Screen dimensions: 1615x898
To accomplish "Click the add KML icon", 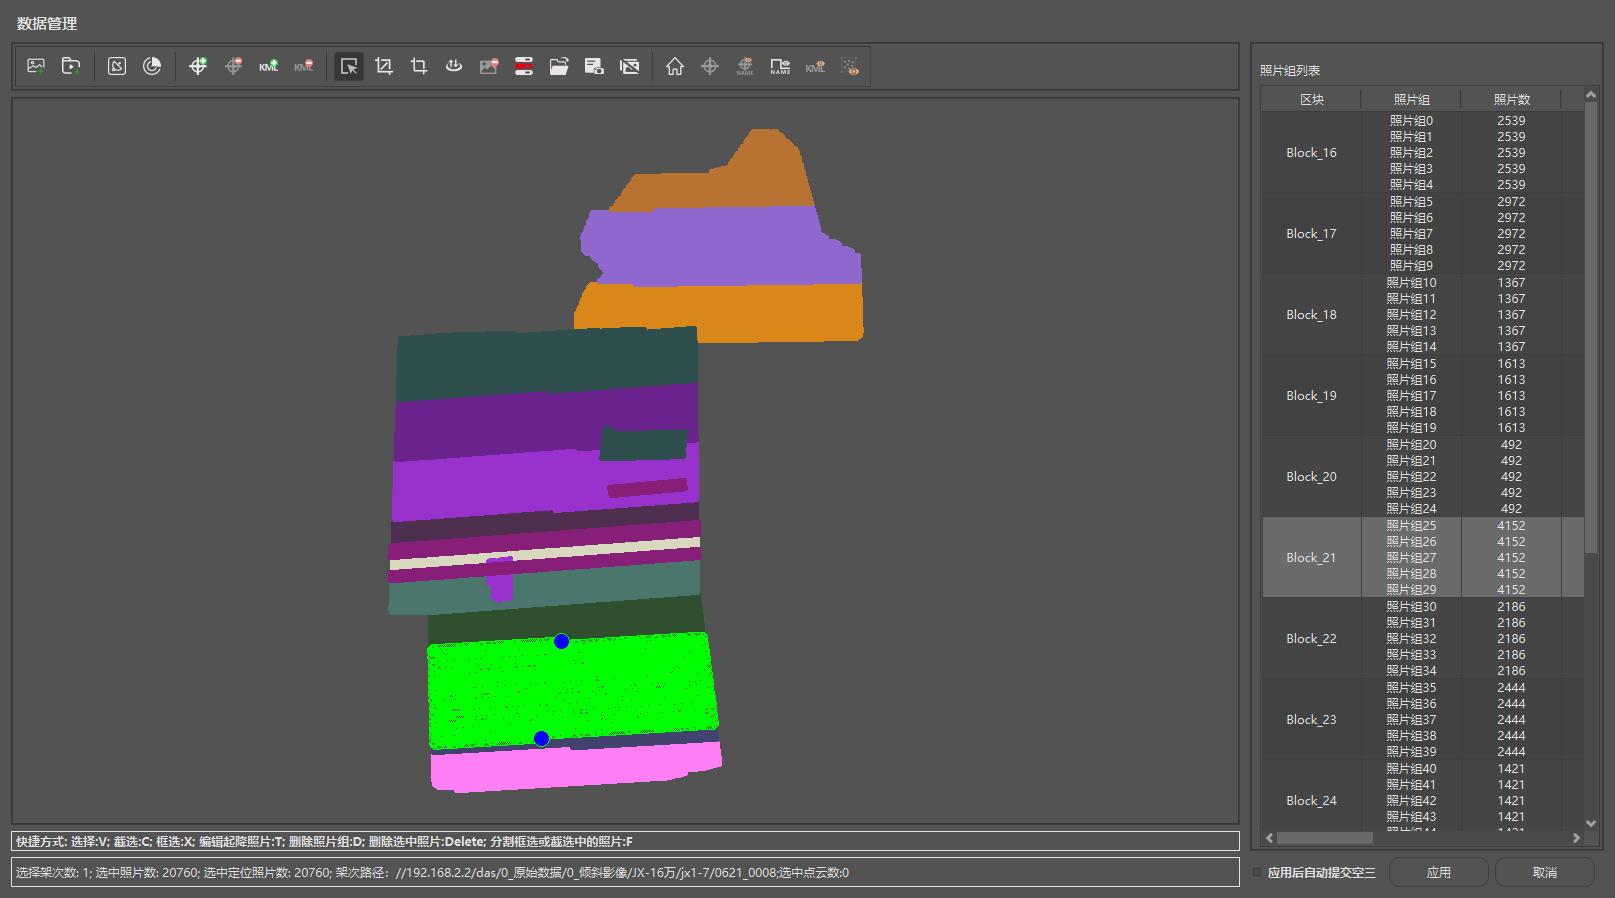I will pyautogui.click(x=268, y=66).
